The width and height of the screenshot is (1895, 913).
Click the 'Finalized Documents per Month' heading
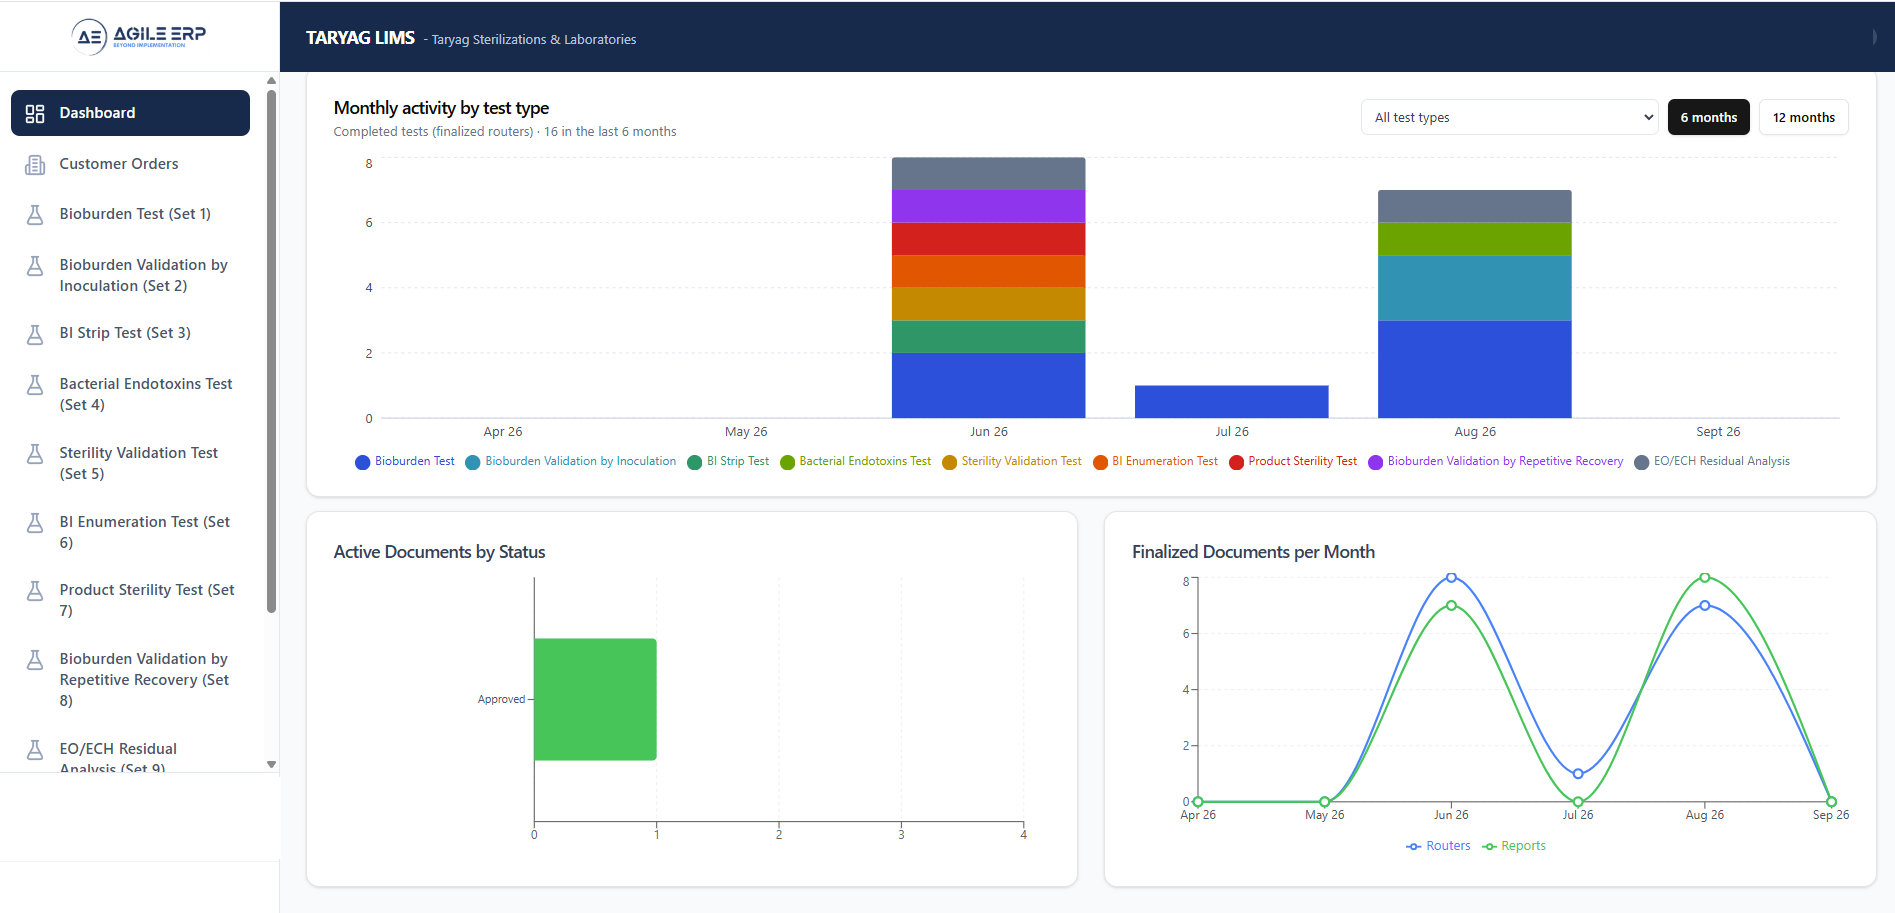click(x=1253, y=552)
